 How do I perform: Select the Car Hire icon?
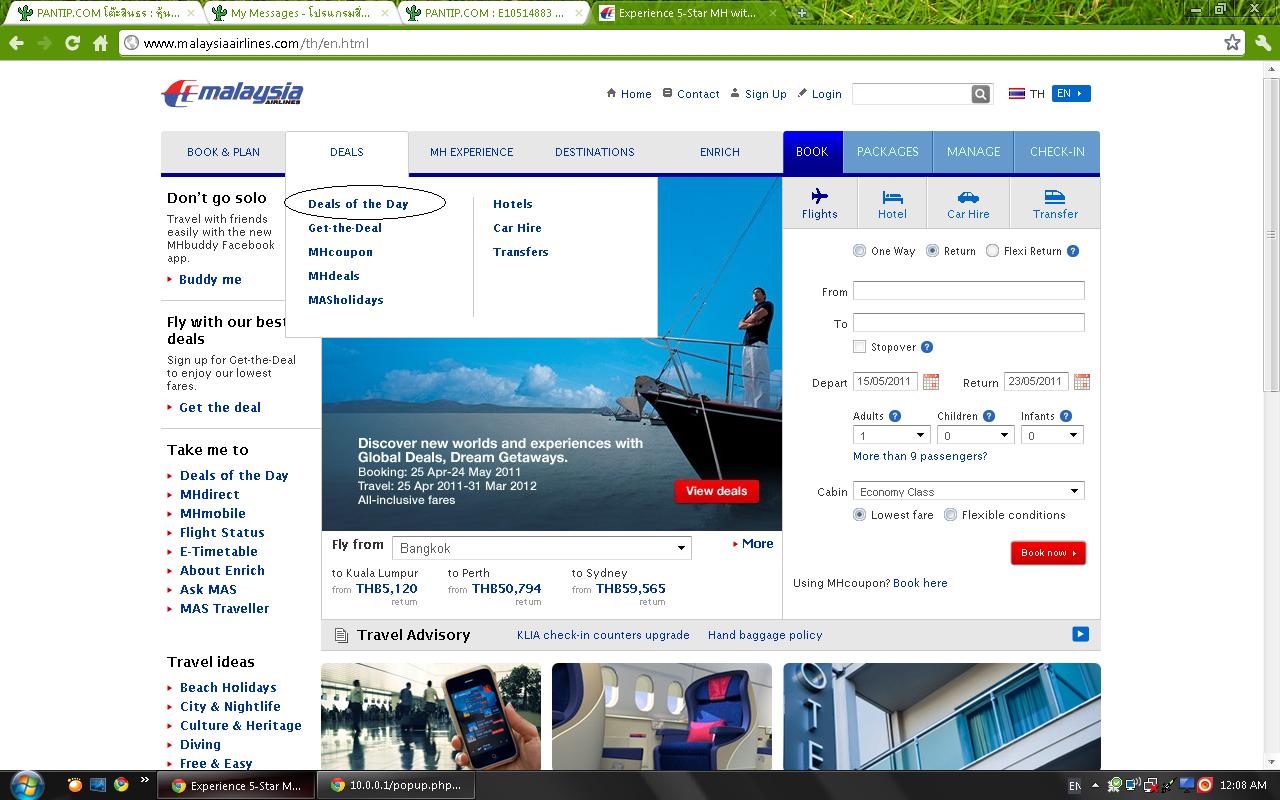click(968, 203)
